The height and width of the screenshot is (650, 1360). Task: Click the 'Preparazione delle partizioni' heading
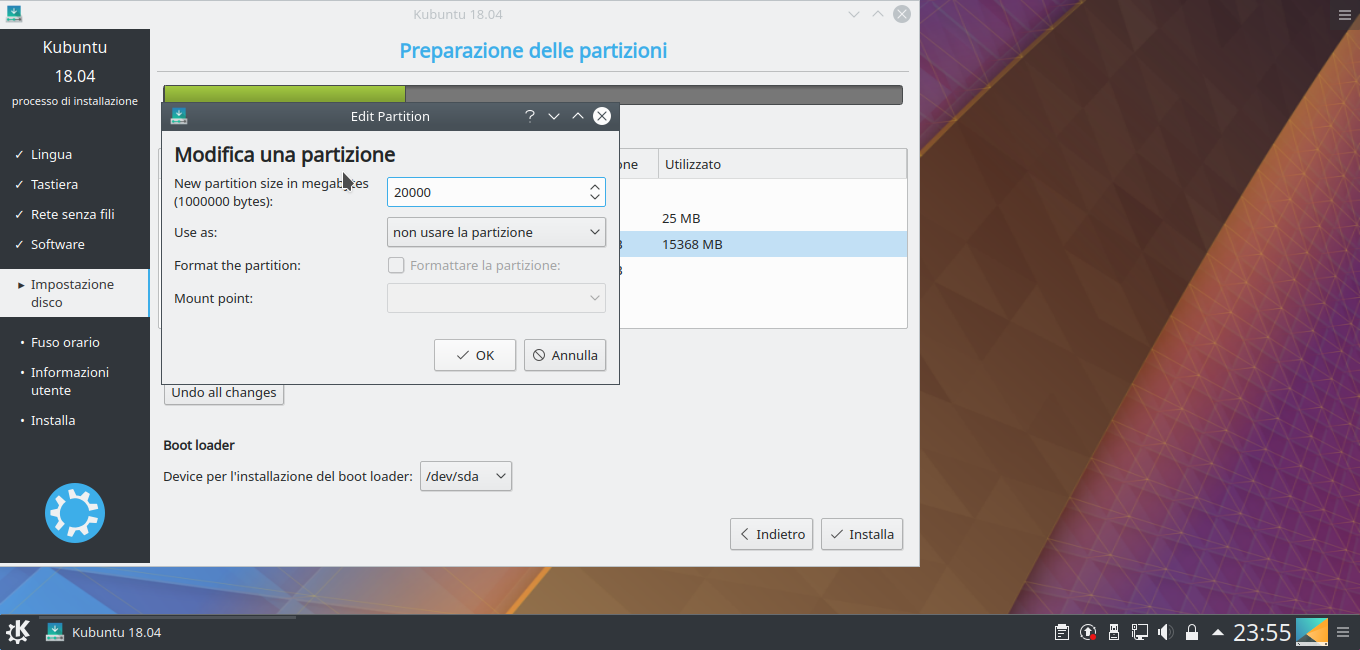[x=533, y=50]
